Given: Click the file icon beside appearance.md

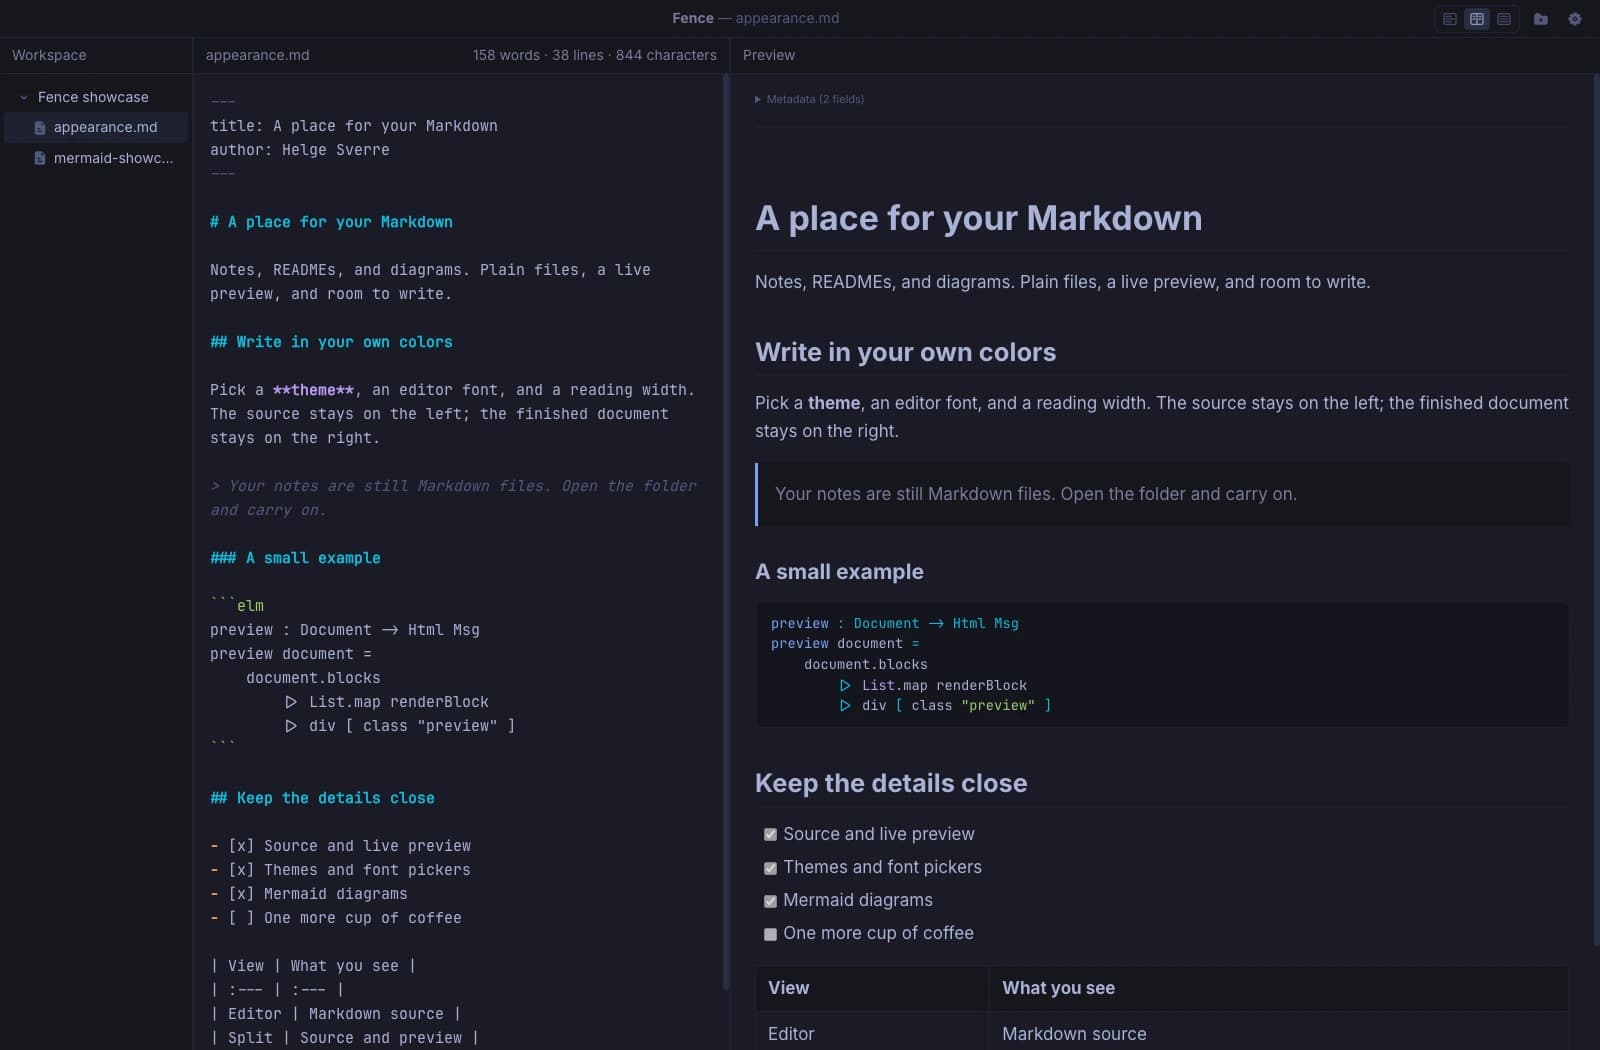Looking at the screenshot, I should 40,128.
